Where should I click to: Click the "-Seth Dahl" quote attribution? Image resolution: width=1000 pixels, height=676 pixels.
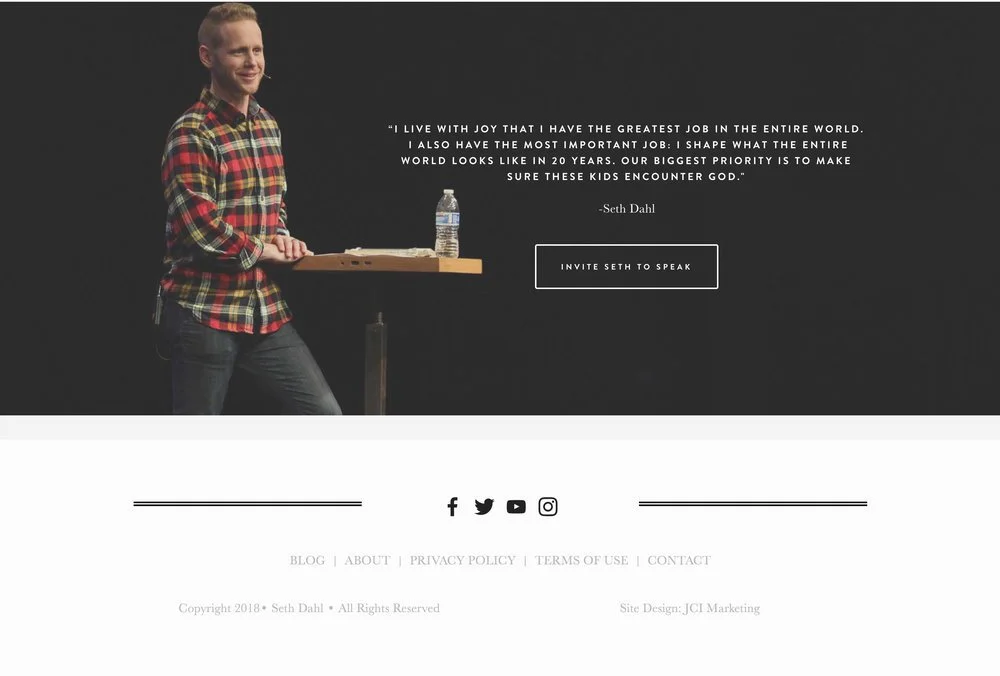pyautogui.click(x=626, y=209)
